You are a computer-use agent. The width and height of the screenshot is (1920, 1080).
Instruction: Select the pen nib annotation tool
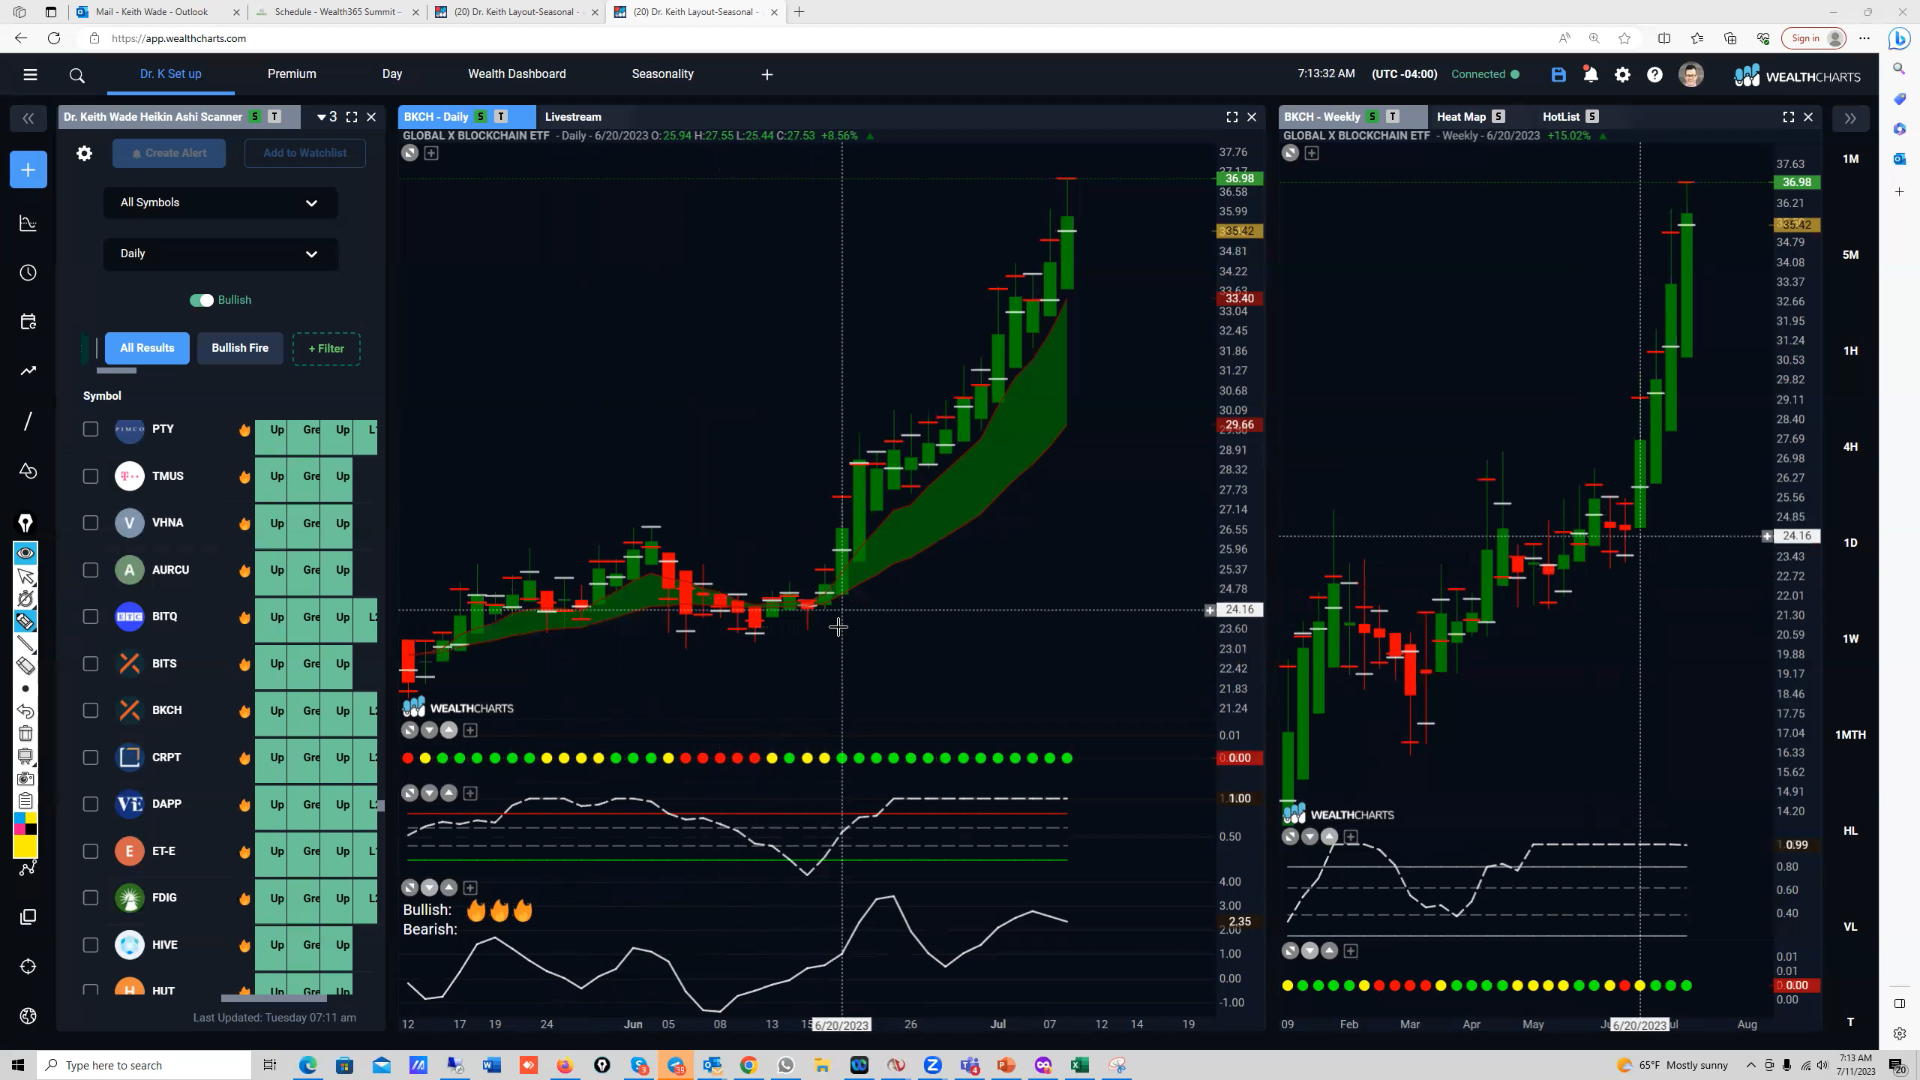26,523
